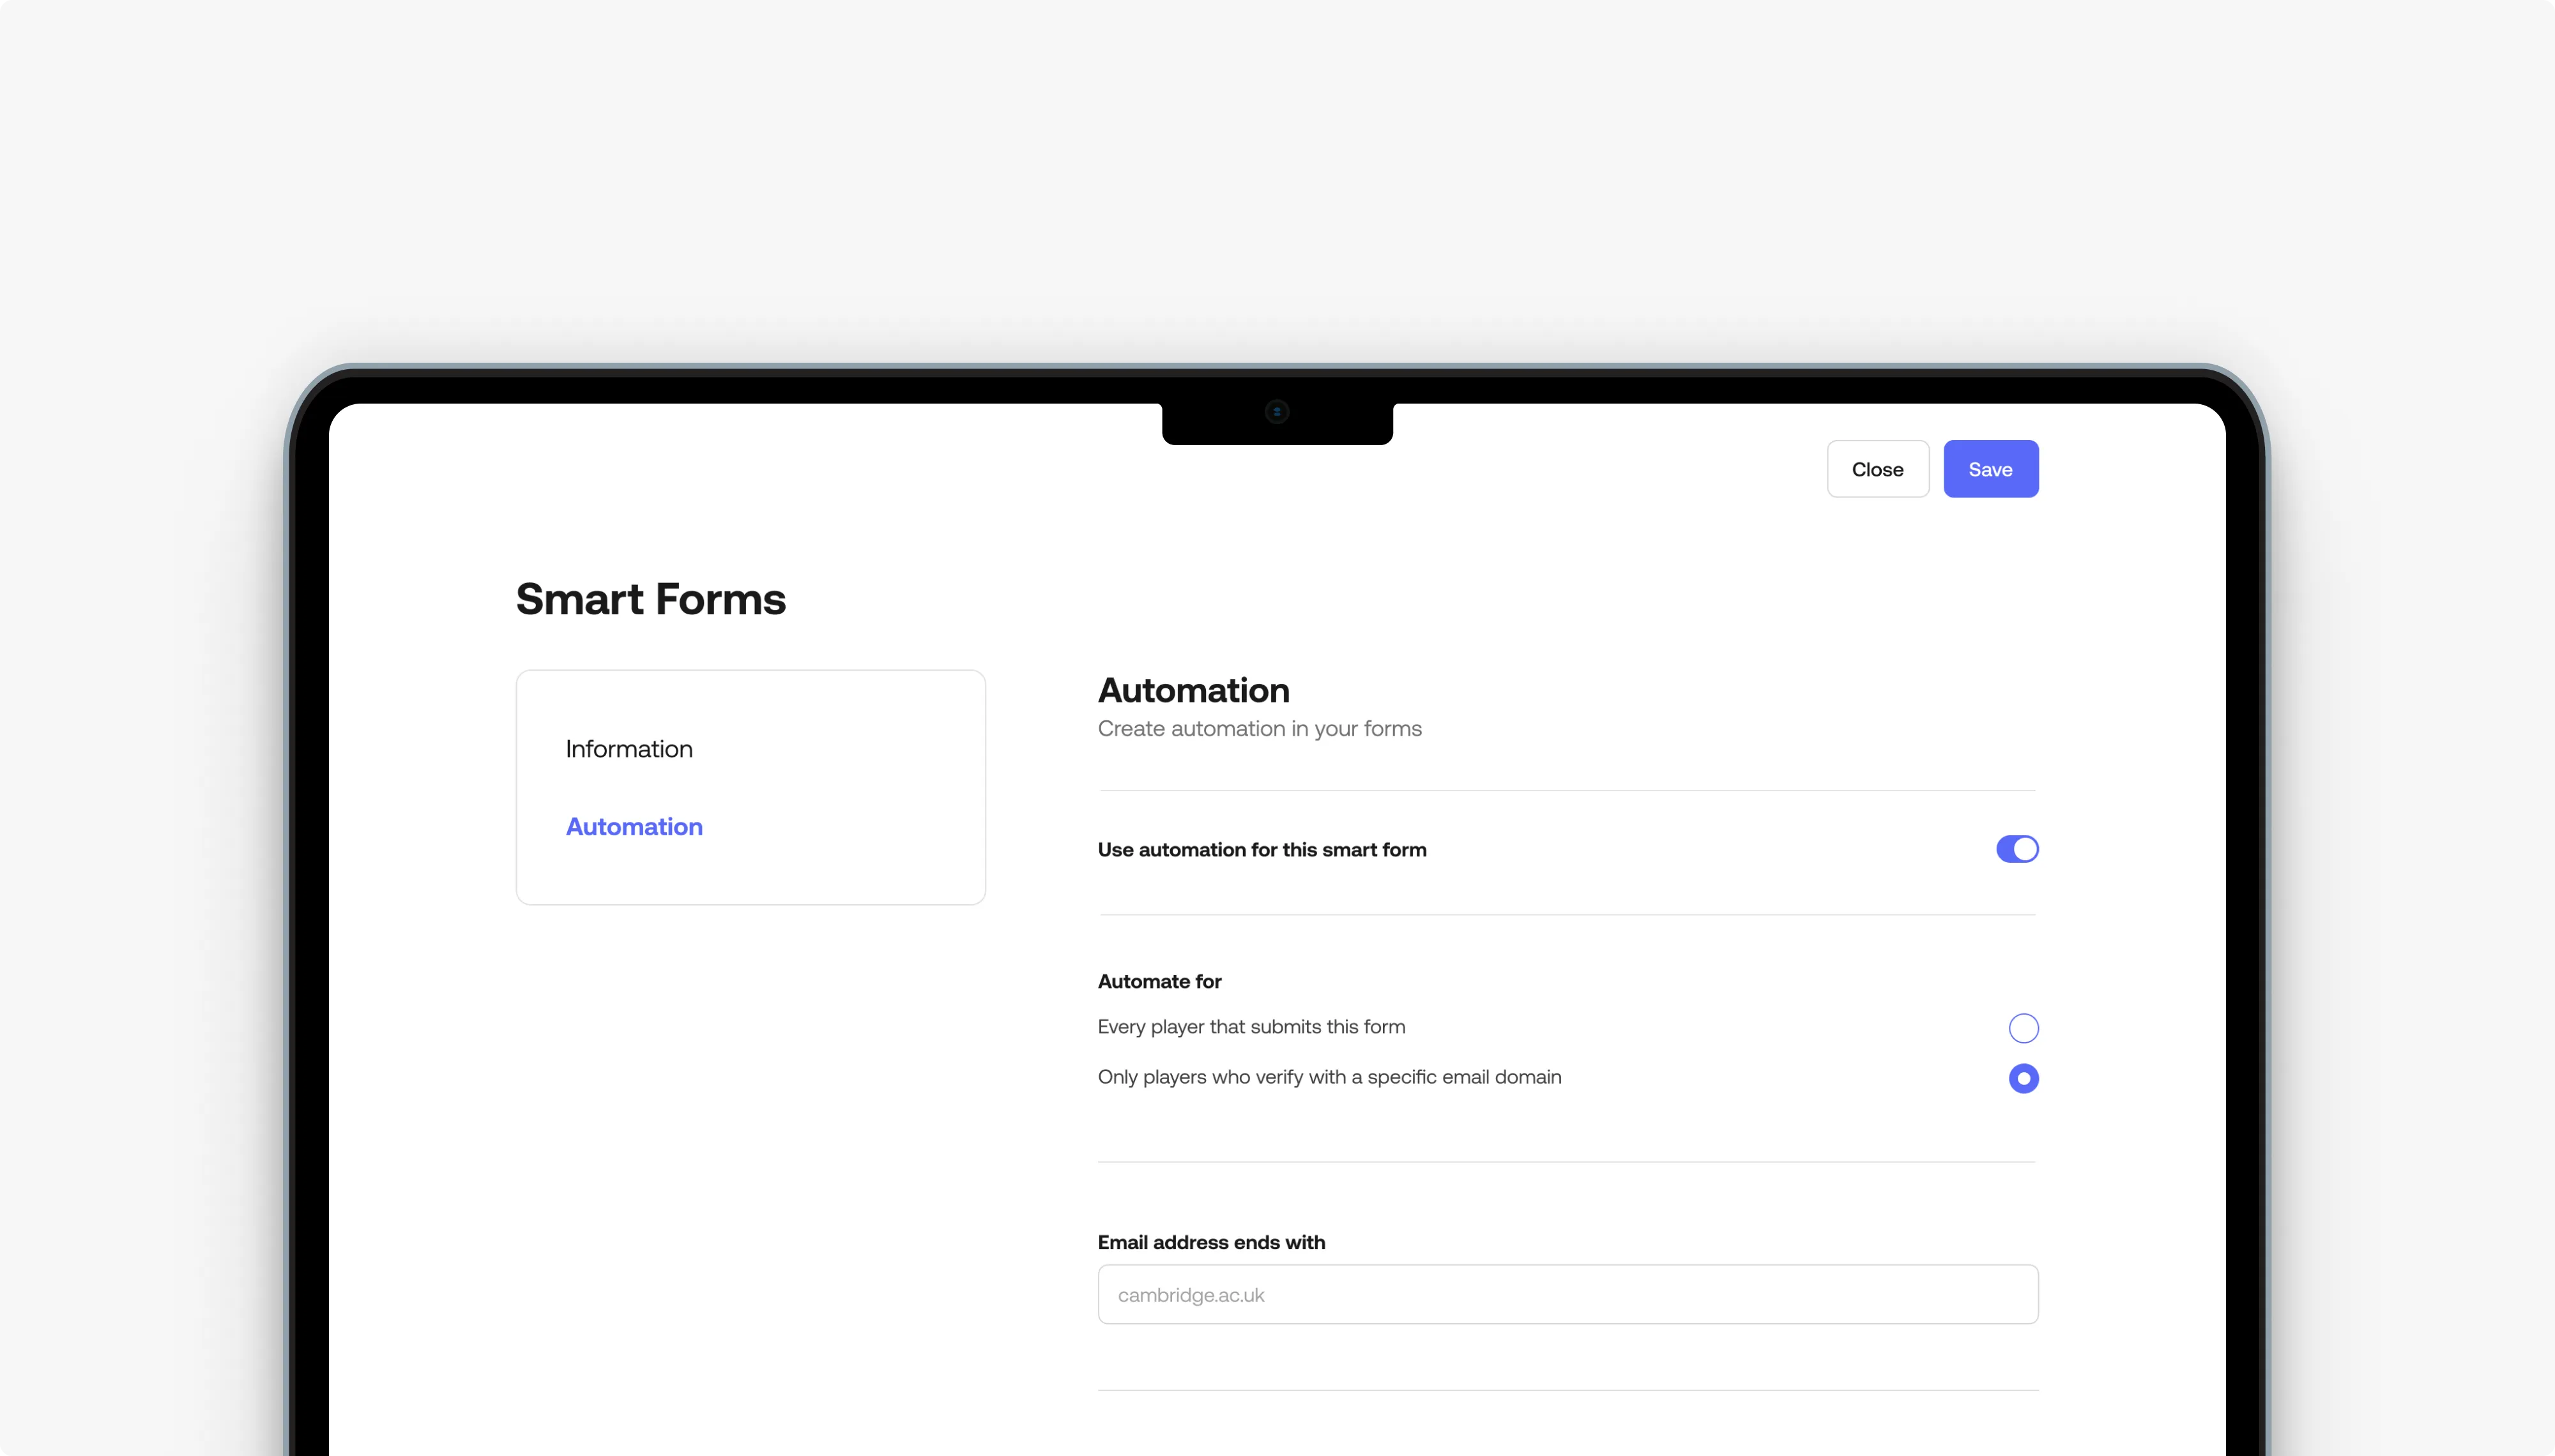Click the 'Email address ends with' input field
Viewport: 2555px width, 1456px height.
[x=1566, y=1294]
